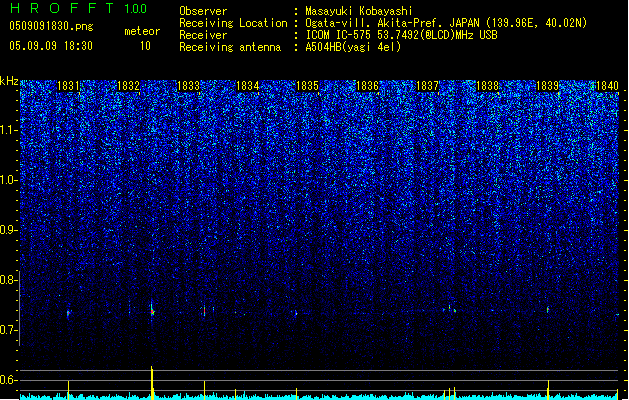Click the meteor echo just before 1835
This screenshot has width=629, height=400.
point(296,313)
